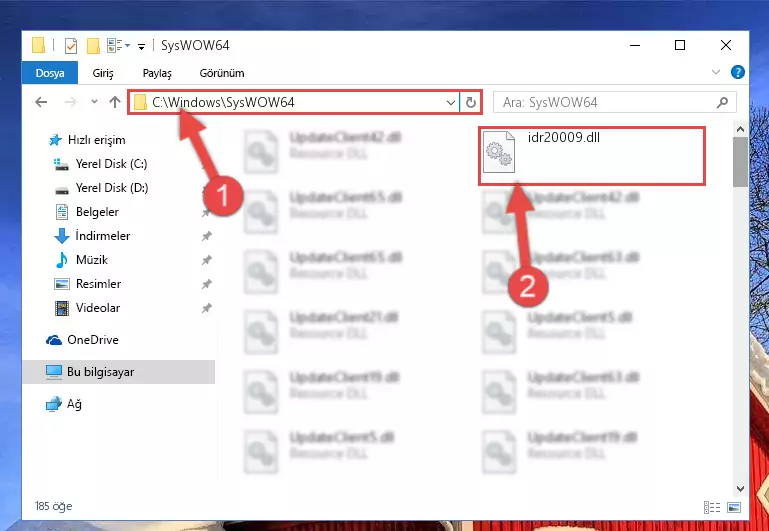This screenshot has width=769, height=531.
Task: Open Yerel Disk (D:) in sidebar
Action: coord(112,188)
